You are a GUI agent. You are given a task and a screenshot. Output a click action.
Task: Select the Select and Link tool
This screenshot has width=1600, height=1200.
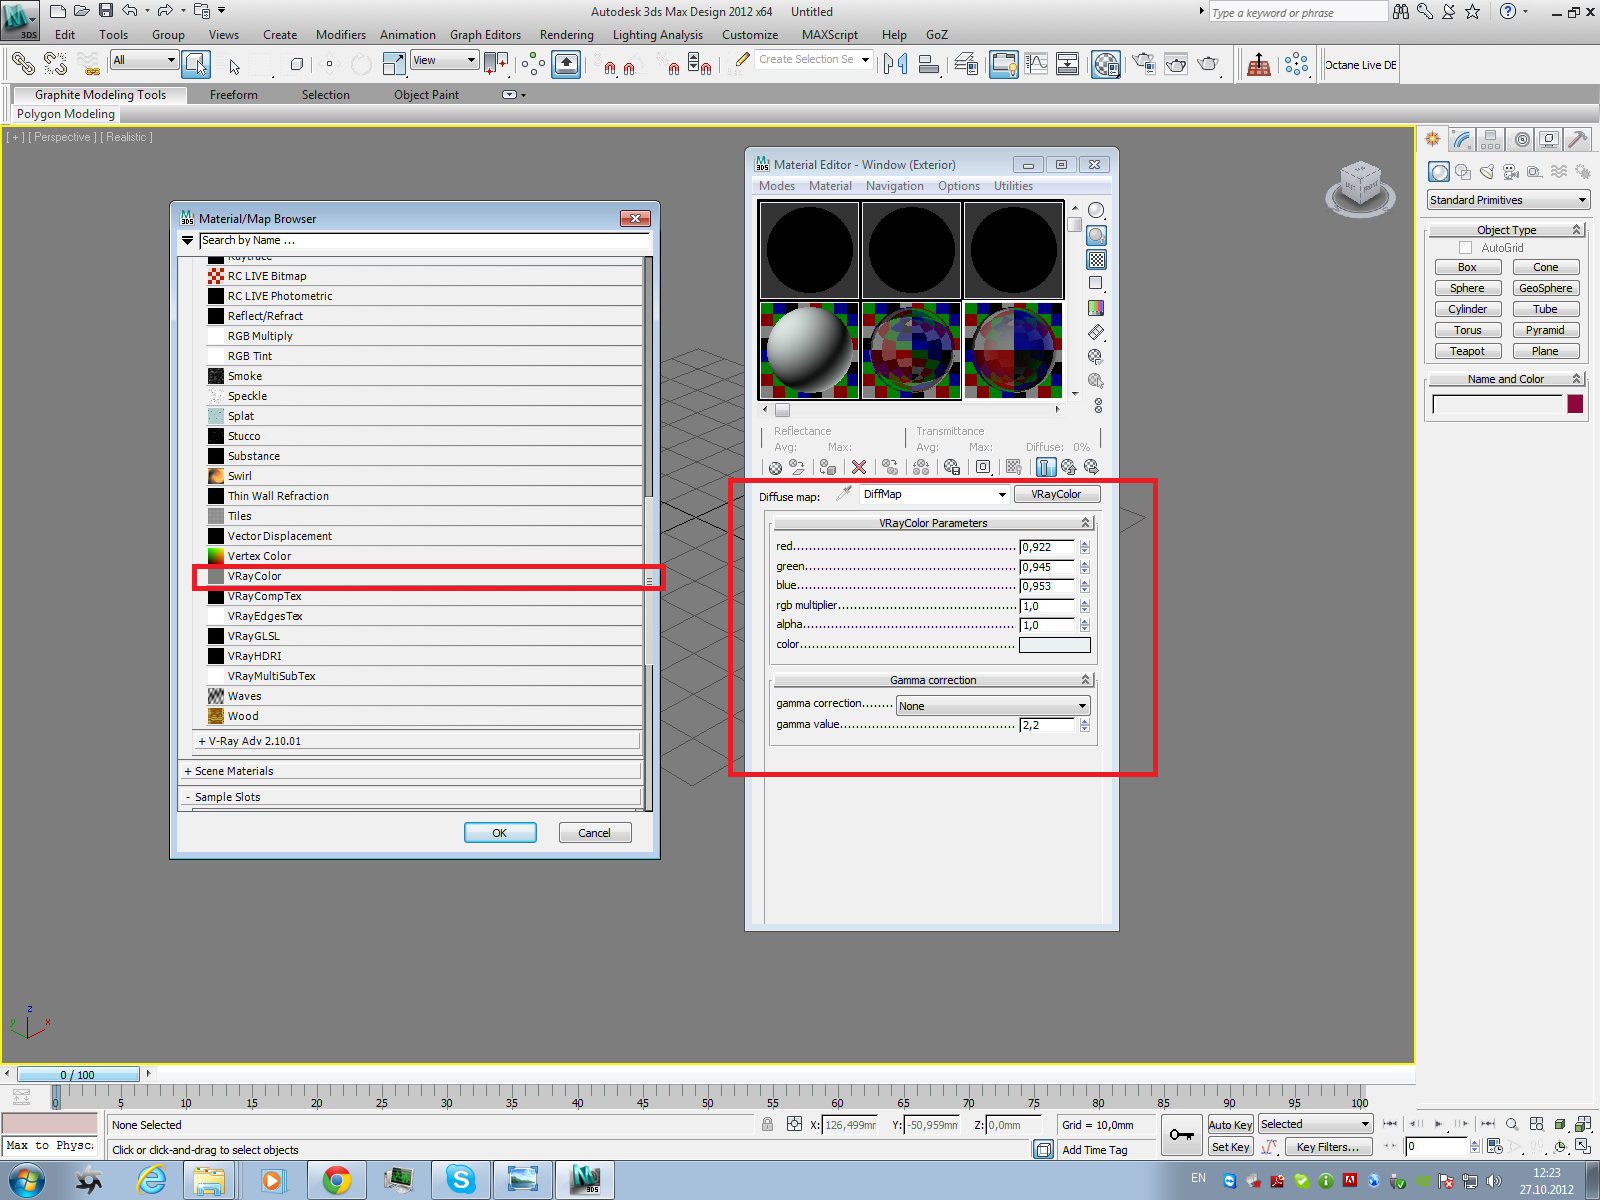[x=22, y=65]
